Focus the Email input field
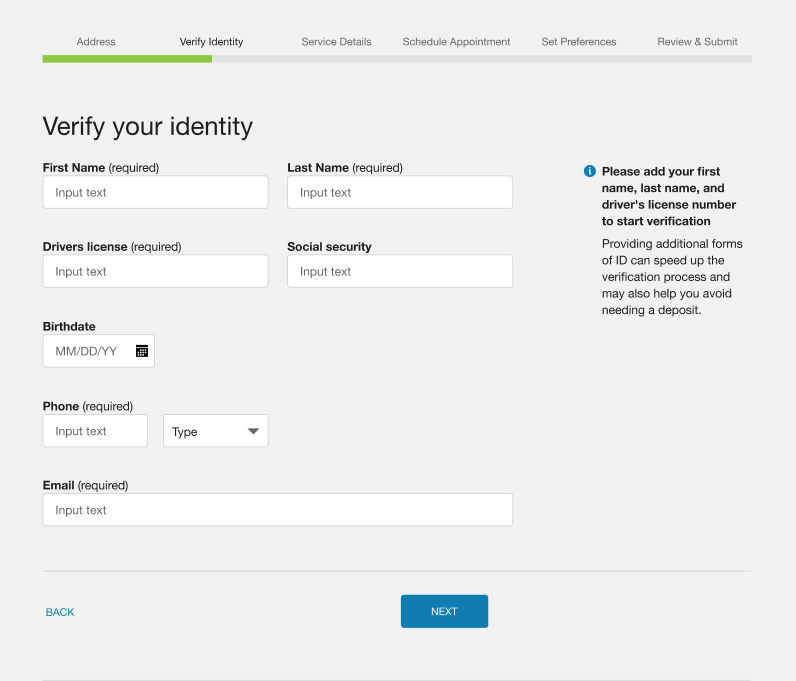The height and width of the screenshot is (681, 796). [277, 510]
